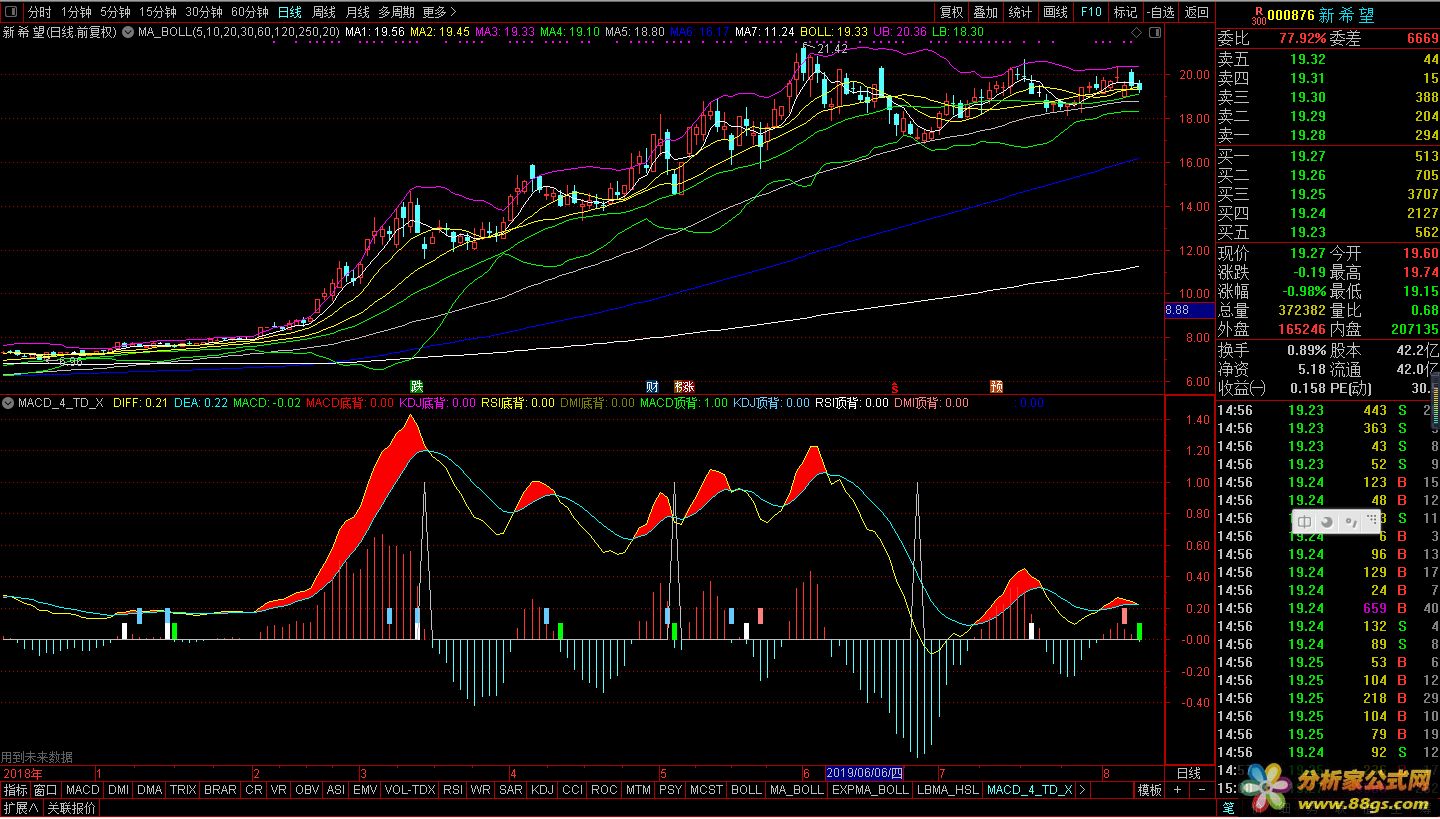The width and height of the screenshot is (1440, 819).
Task: Click the minus zoom-out button at bottom
Action: (x=1201, y=790)
